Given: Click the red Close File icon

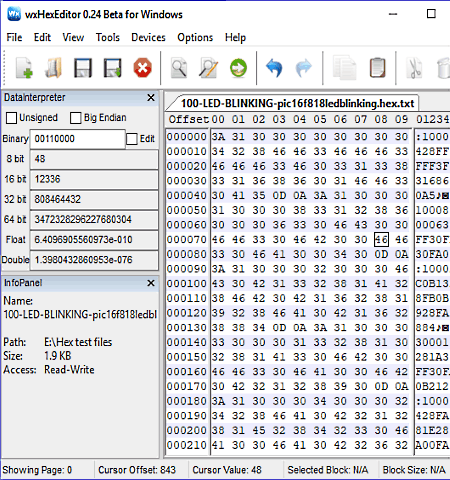Looking at the screenshot, I should pyautogui.click(x=143, y=68).
